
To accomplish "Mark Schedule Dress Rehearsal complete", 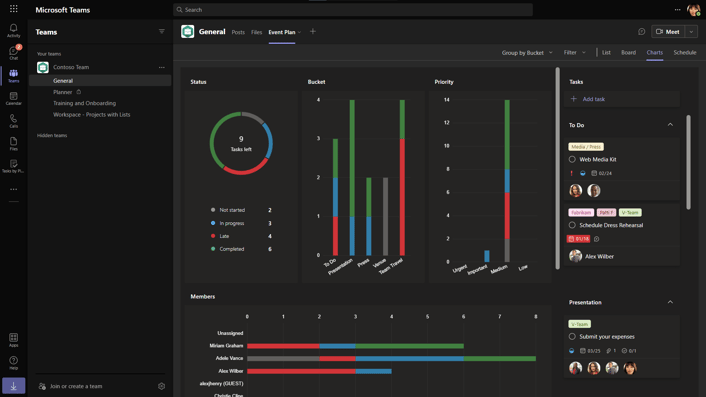I will (x=572, y=225).
